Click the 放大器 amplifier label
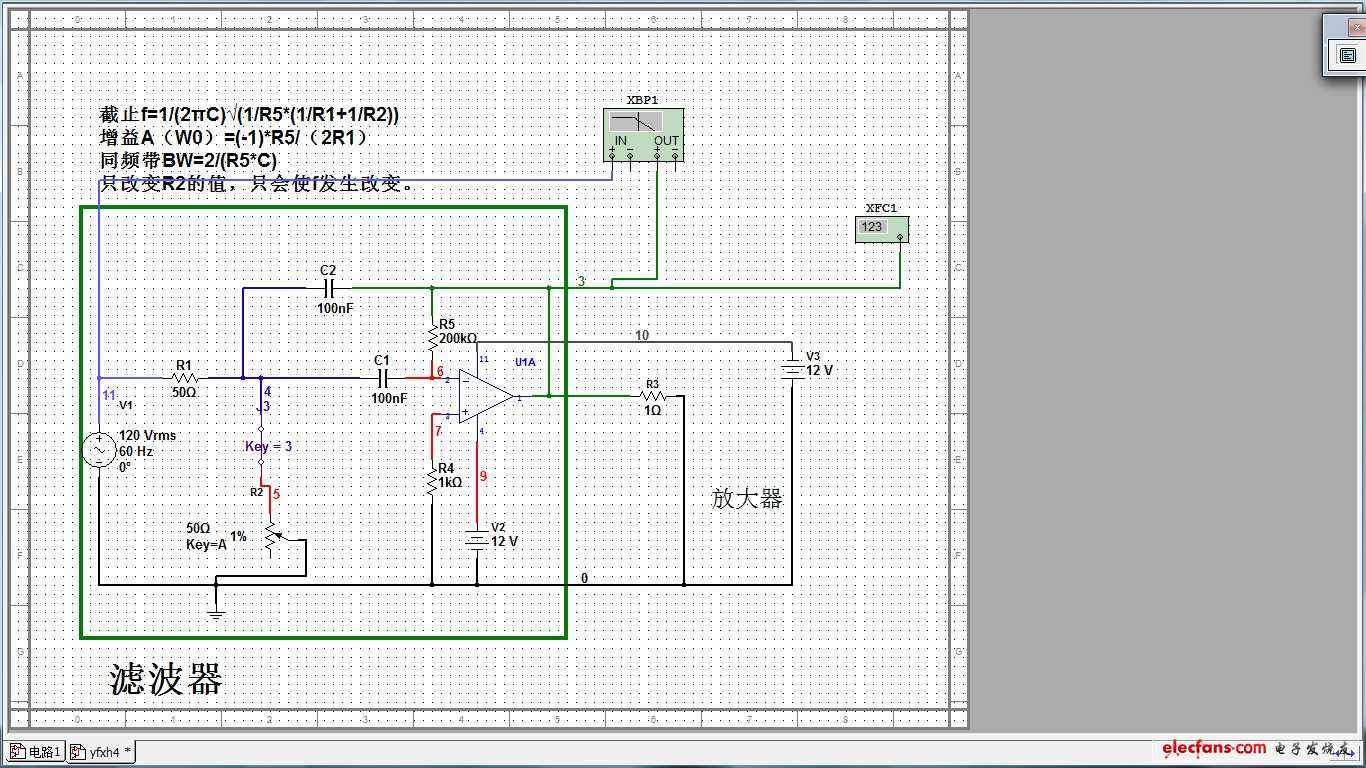The width and height of the screenshot is (1366, 768). (x=747, y=498)
